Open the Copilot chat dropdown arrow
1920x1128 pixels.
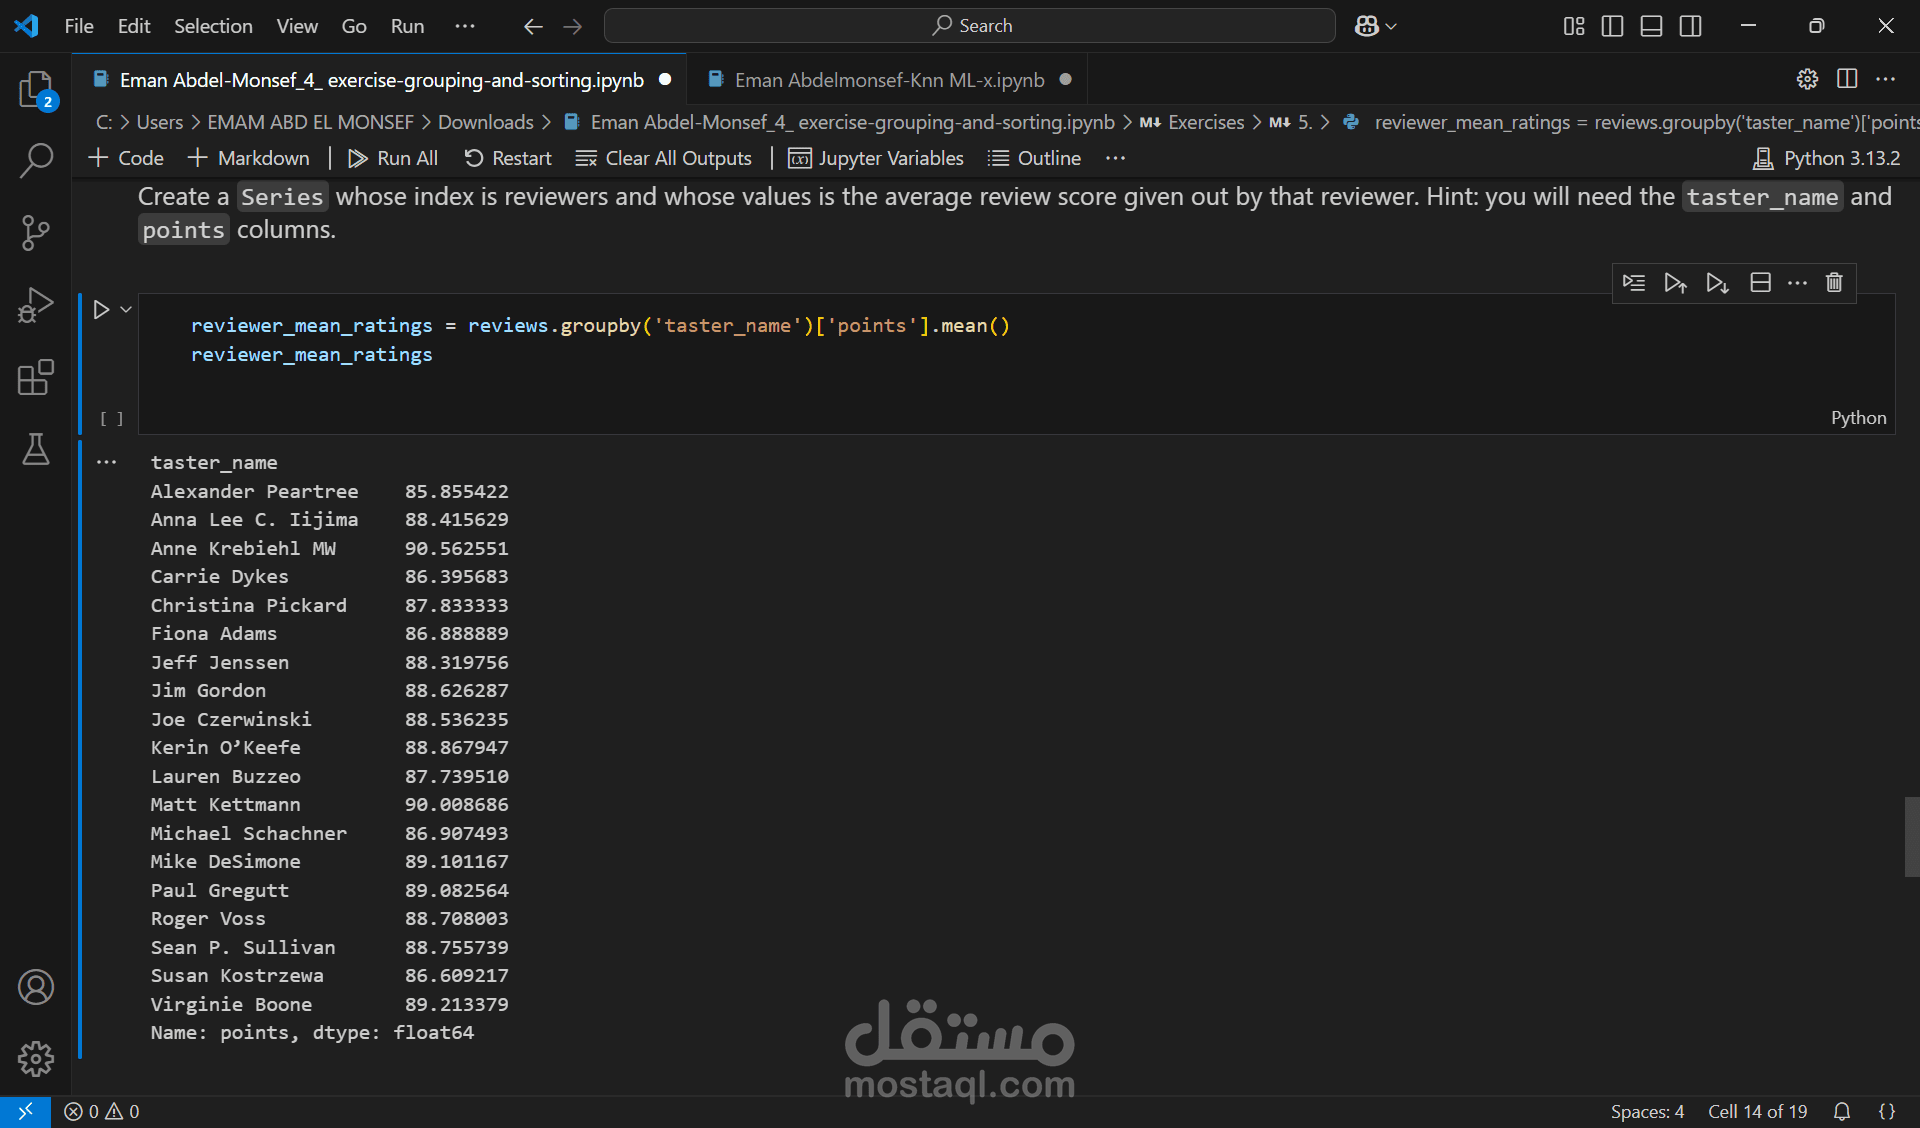click(1391, 26)
